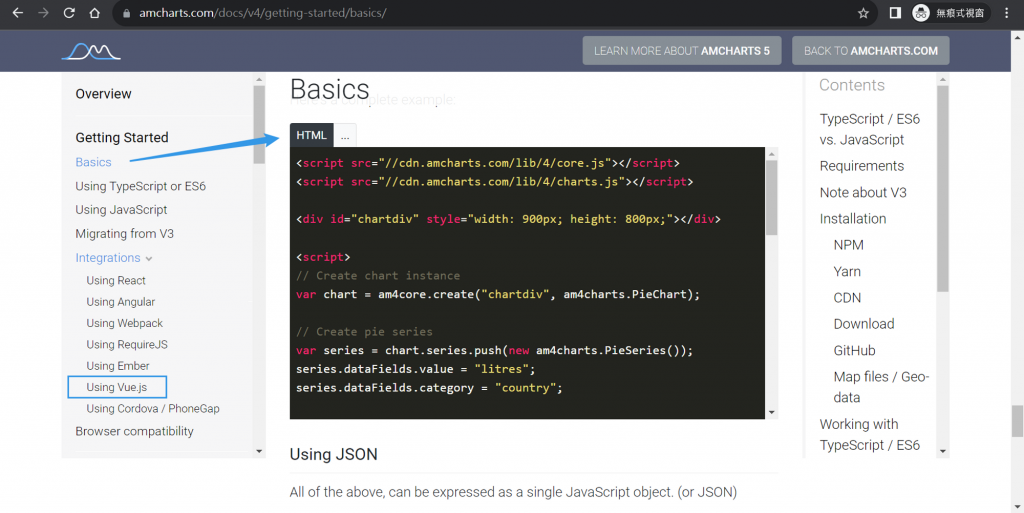This screenshot has height=513, width=1024.
Task: Open the browser side panel icon
Action: click(x=895, y=13)
